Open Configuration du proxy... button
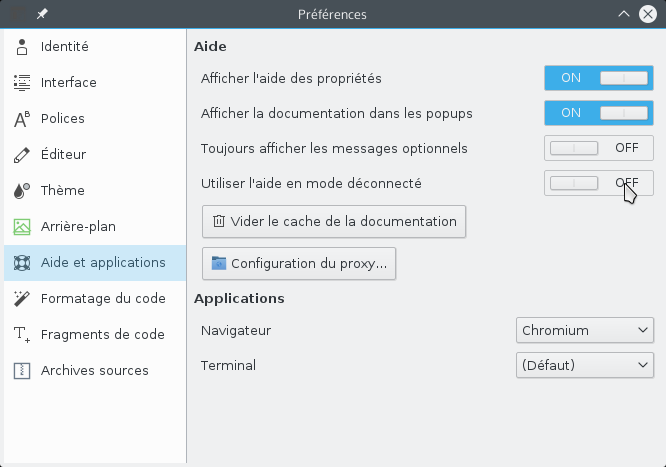The image size is (666, 467). click(x=299, y=263)
